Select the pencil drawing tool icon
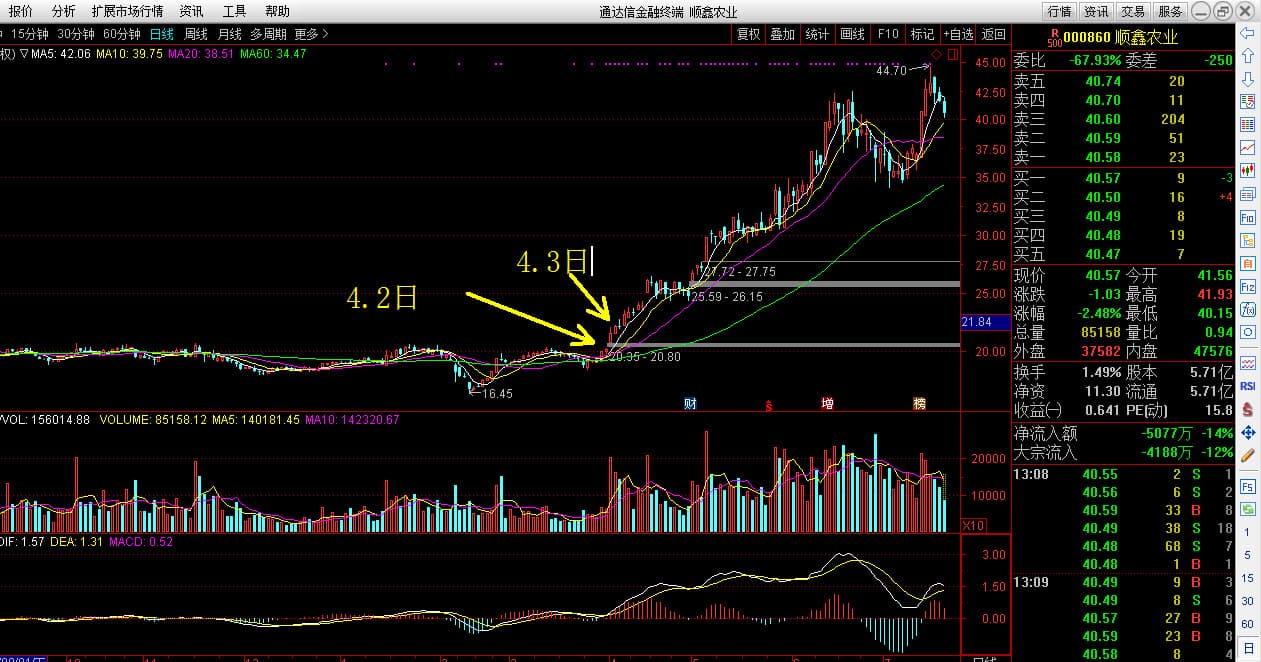Image resolution: width=1261 pixels, height=662 pixels. click(1247, 455)
